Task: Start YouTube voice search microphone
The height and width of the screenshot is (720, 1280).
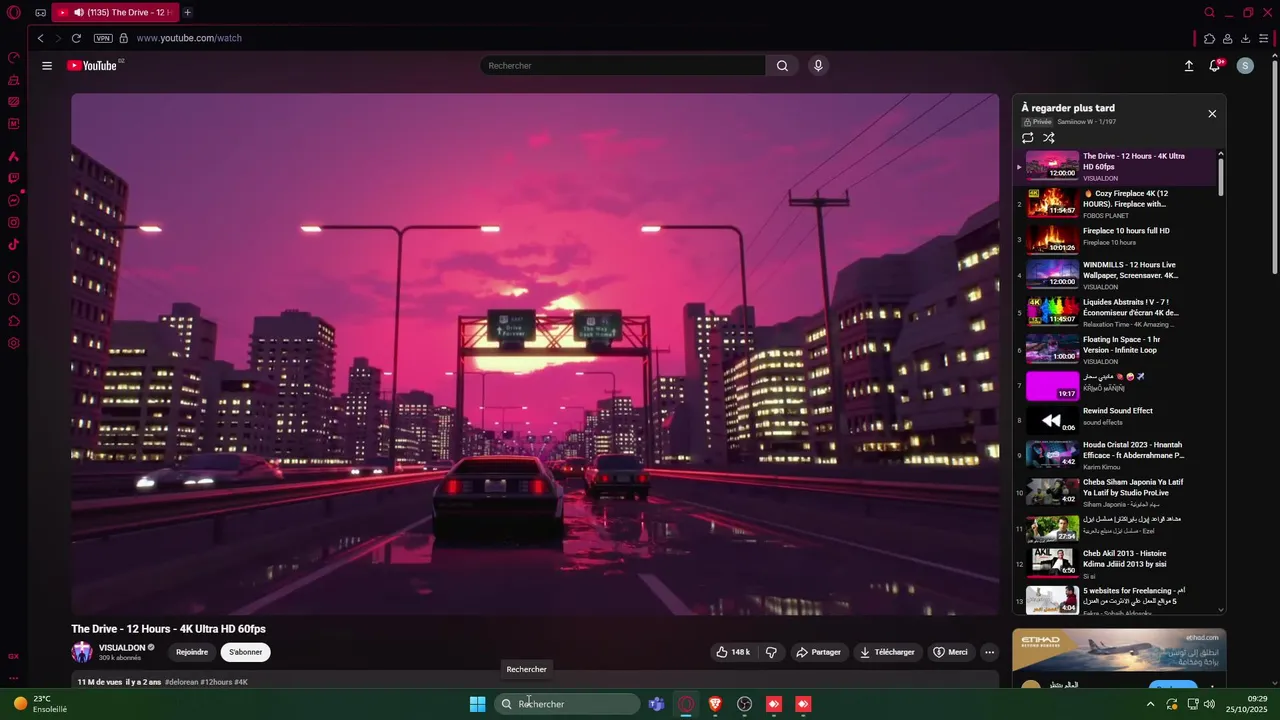Action: point(818,66)
